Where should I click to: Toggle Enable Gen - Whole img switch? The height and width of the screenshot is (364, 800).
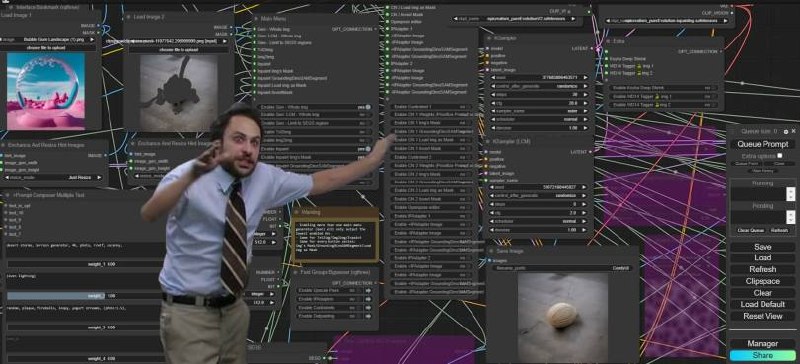click(x=368, y=107)
